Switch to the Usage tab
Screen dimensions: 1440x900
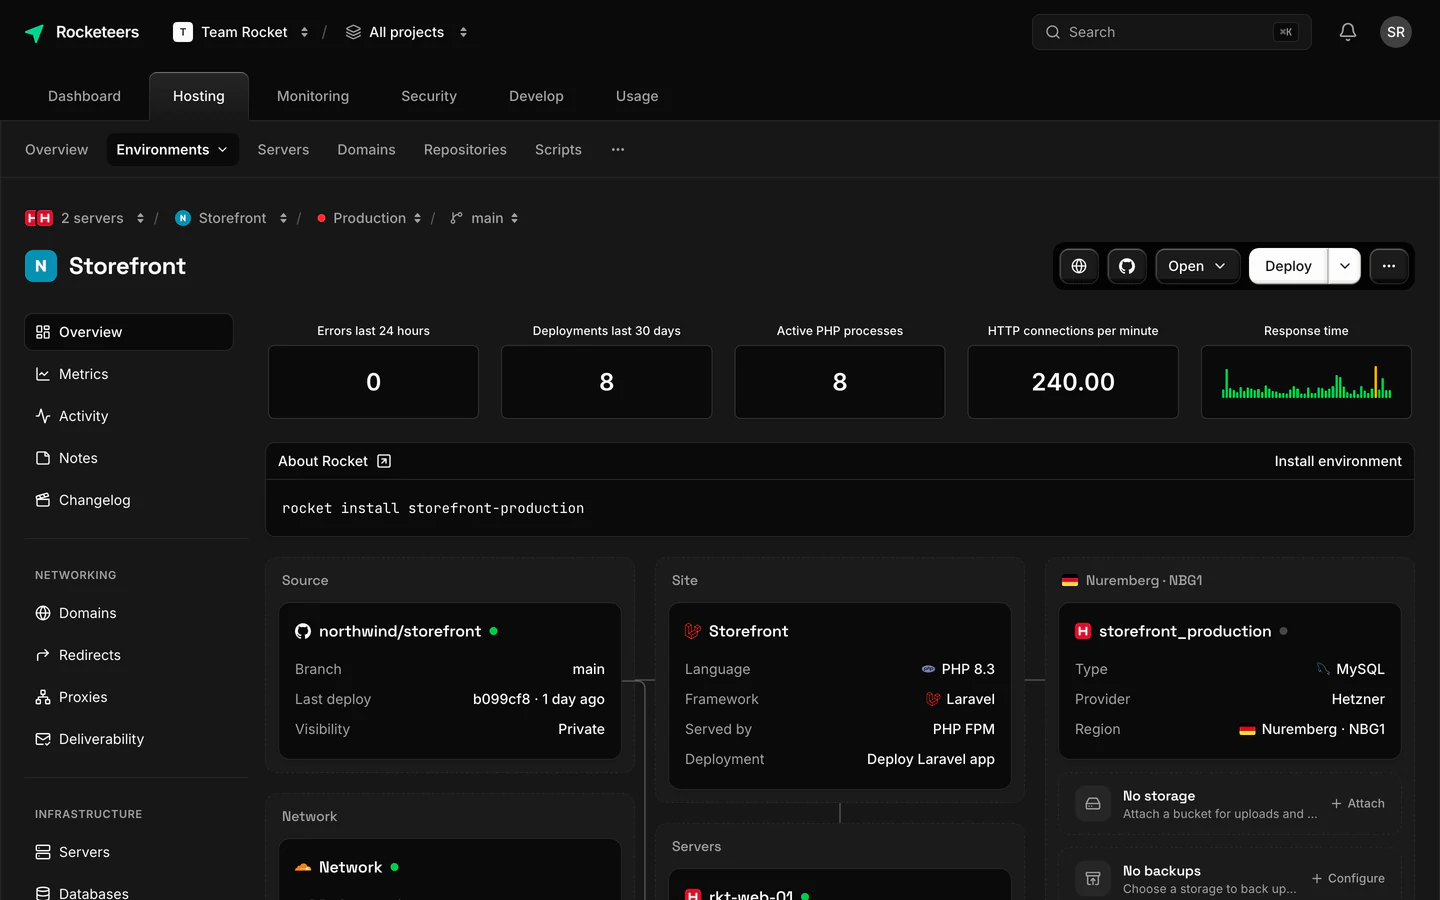(637, 96)
